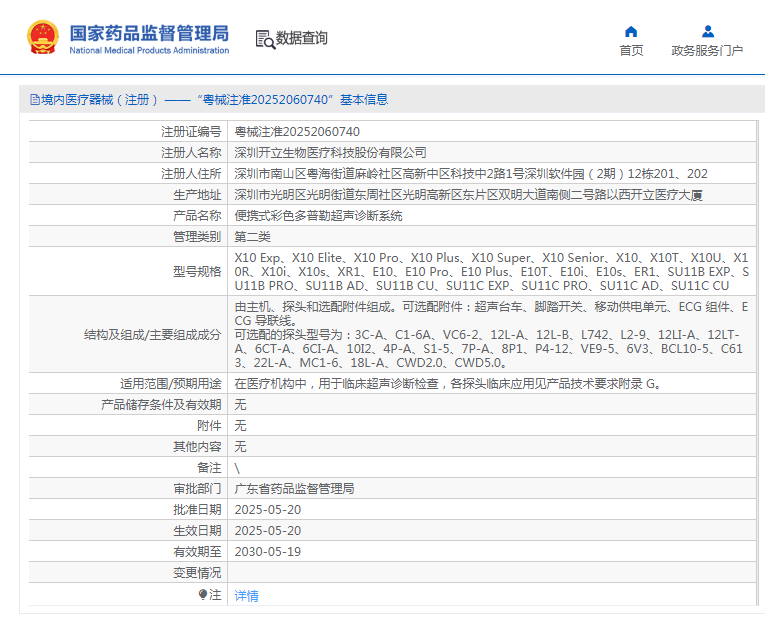
Task: Click the lightbulb icon beside 注
Action: click(x=203, y=594)
